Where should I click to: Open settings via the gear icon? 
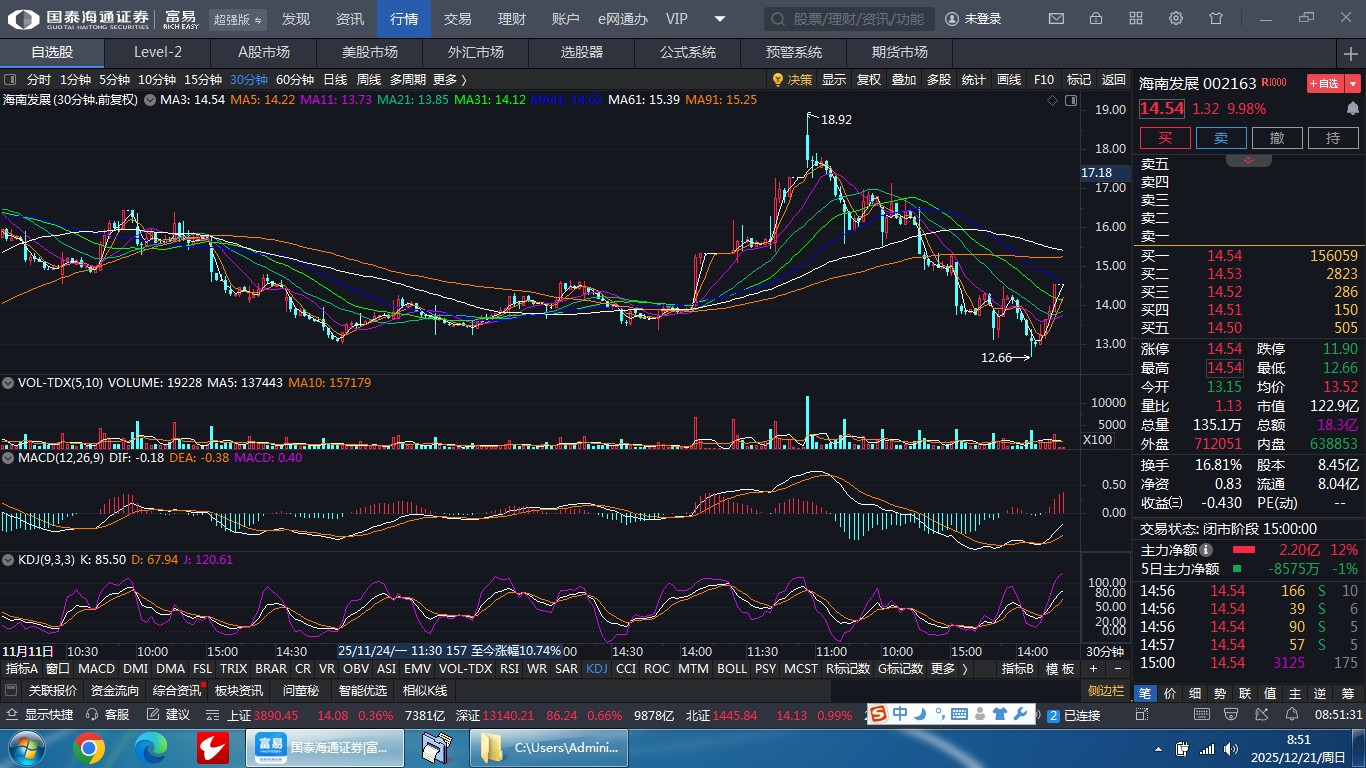coord(1176,19)
